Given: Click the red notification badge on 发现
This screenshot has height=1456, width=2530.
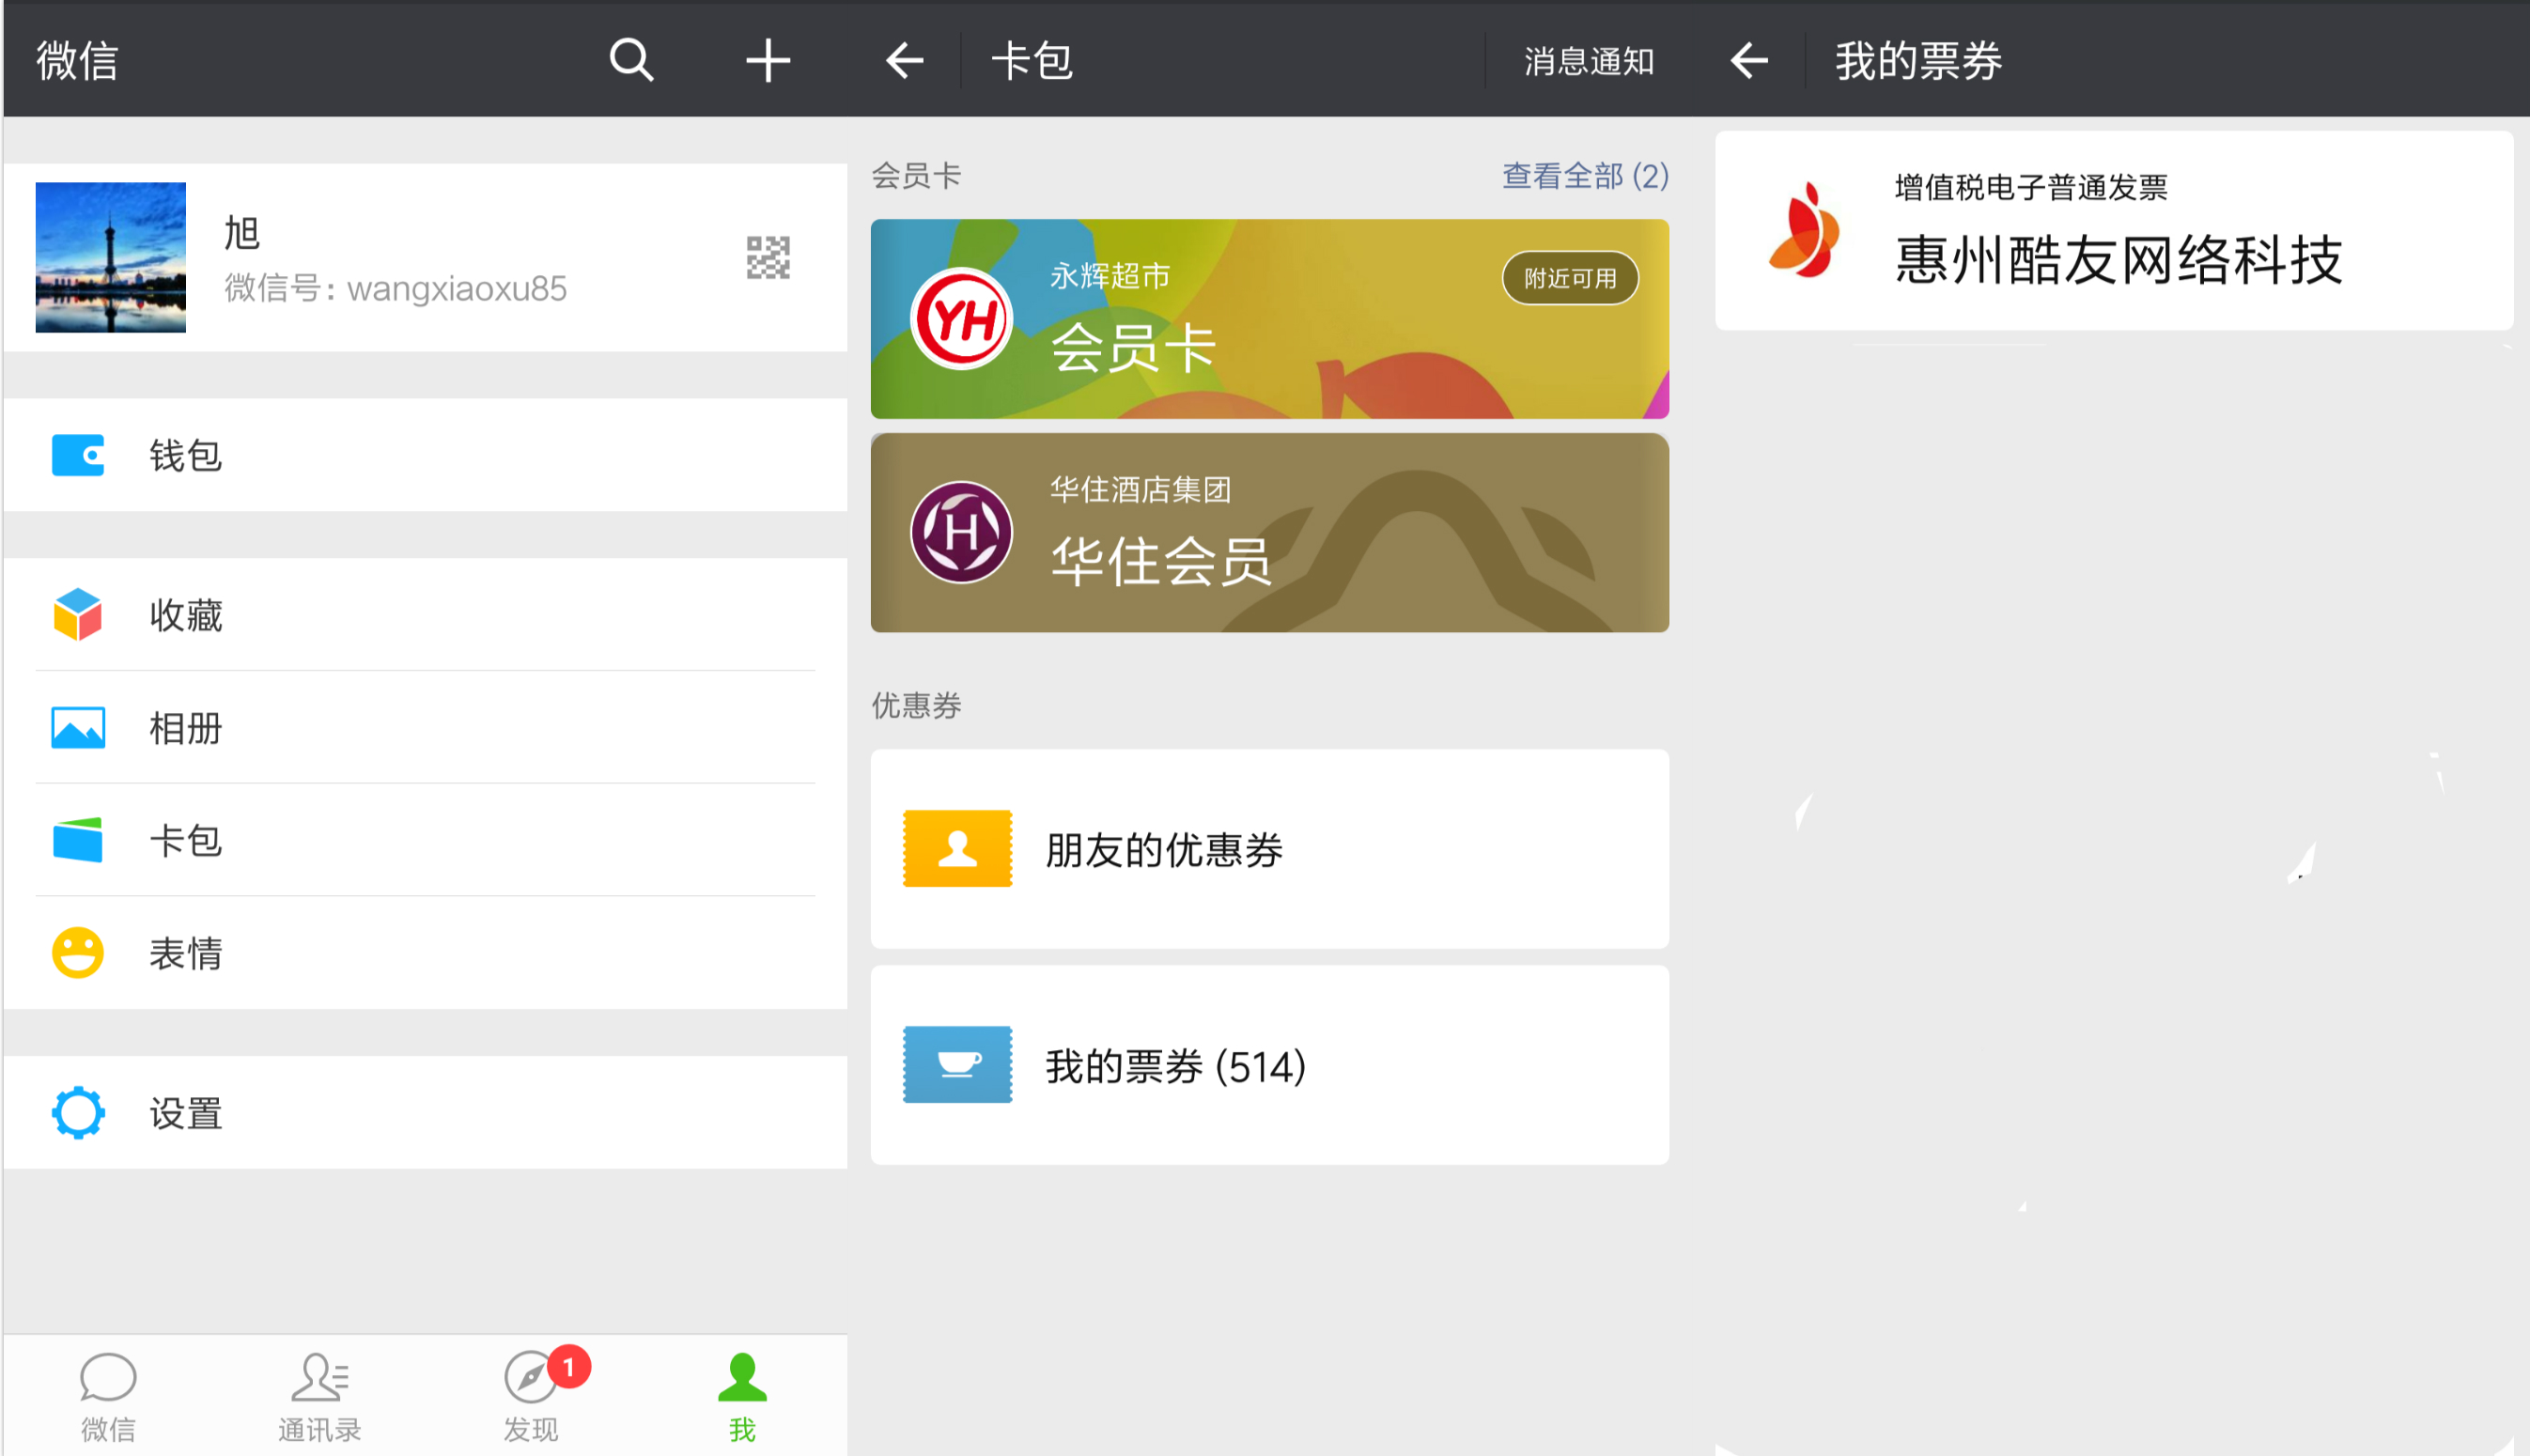Looking at the screenshot, I should 569,1366.
